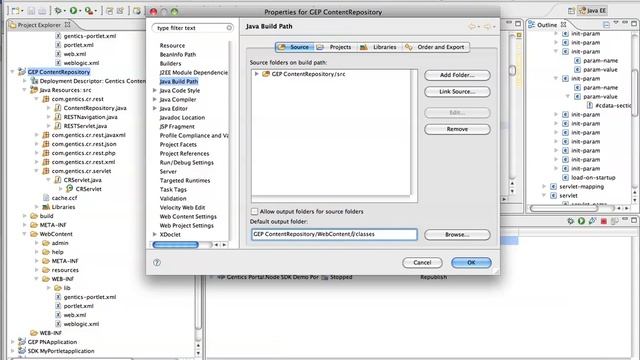Click the CRServlet class icon
Viewport: 640px width, 360px height.
tap(69, 189)
